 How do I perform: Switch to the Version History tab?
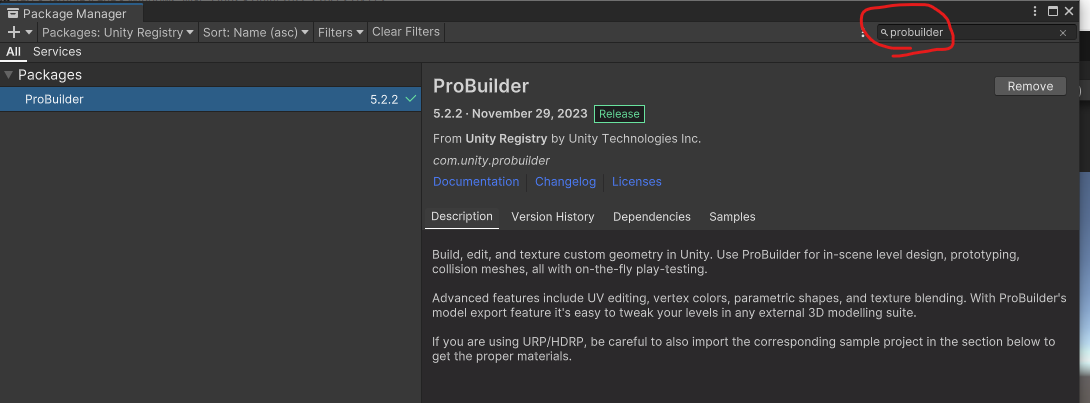(552, 216)
